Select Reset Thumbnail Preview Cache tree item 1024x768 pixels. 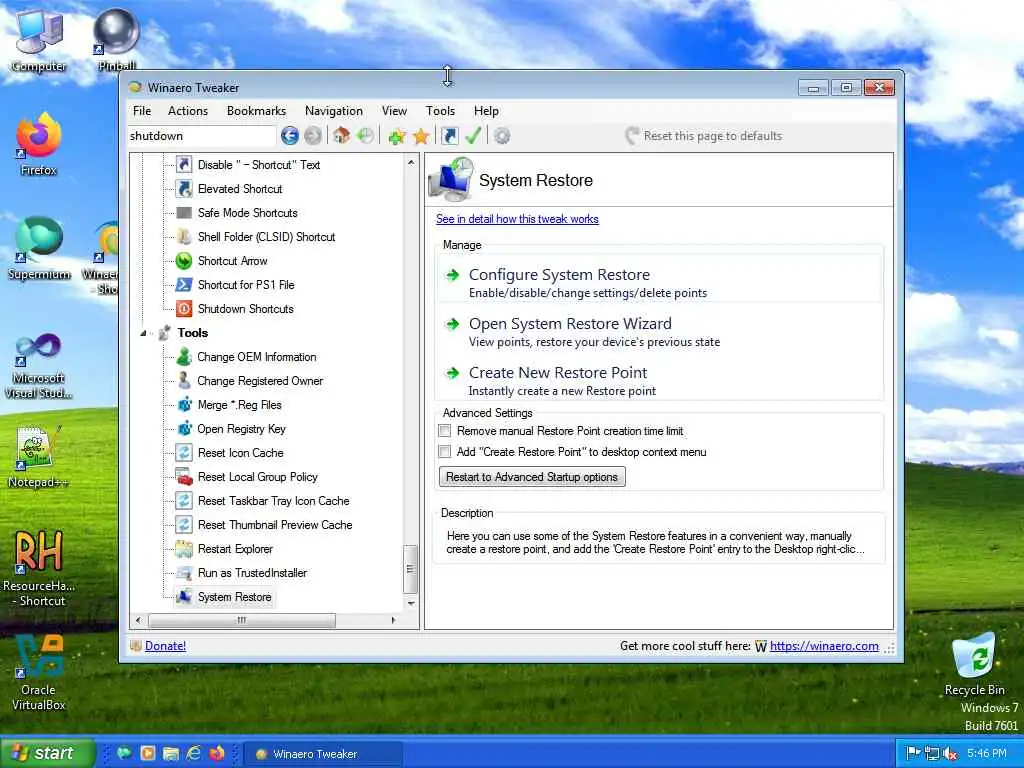[x=275, y=525]
